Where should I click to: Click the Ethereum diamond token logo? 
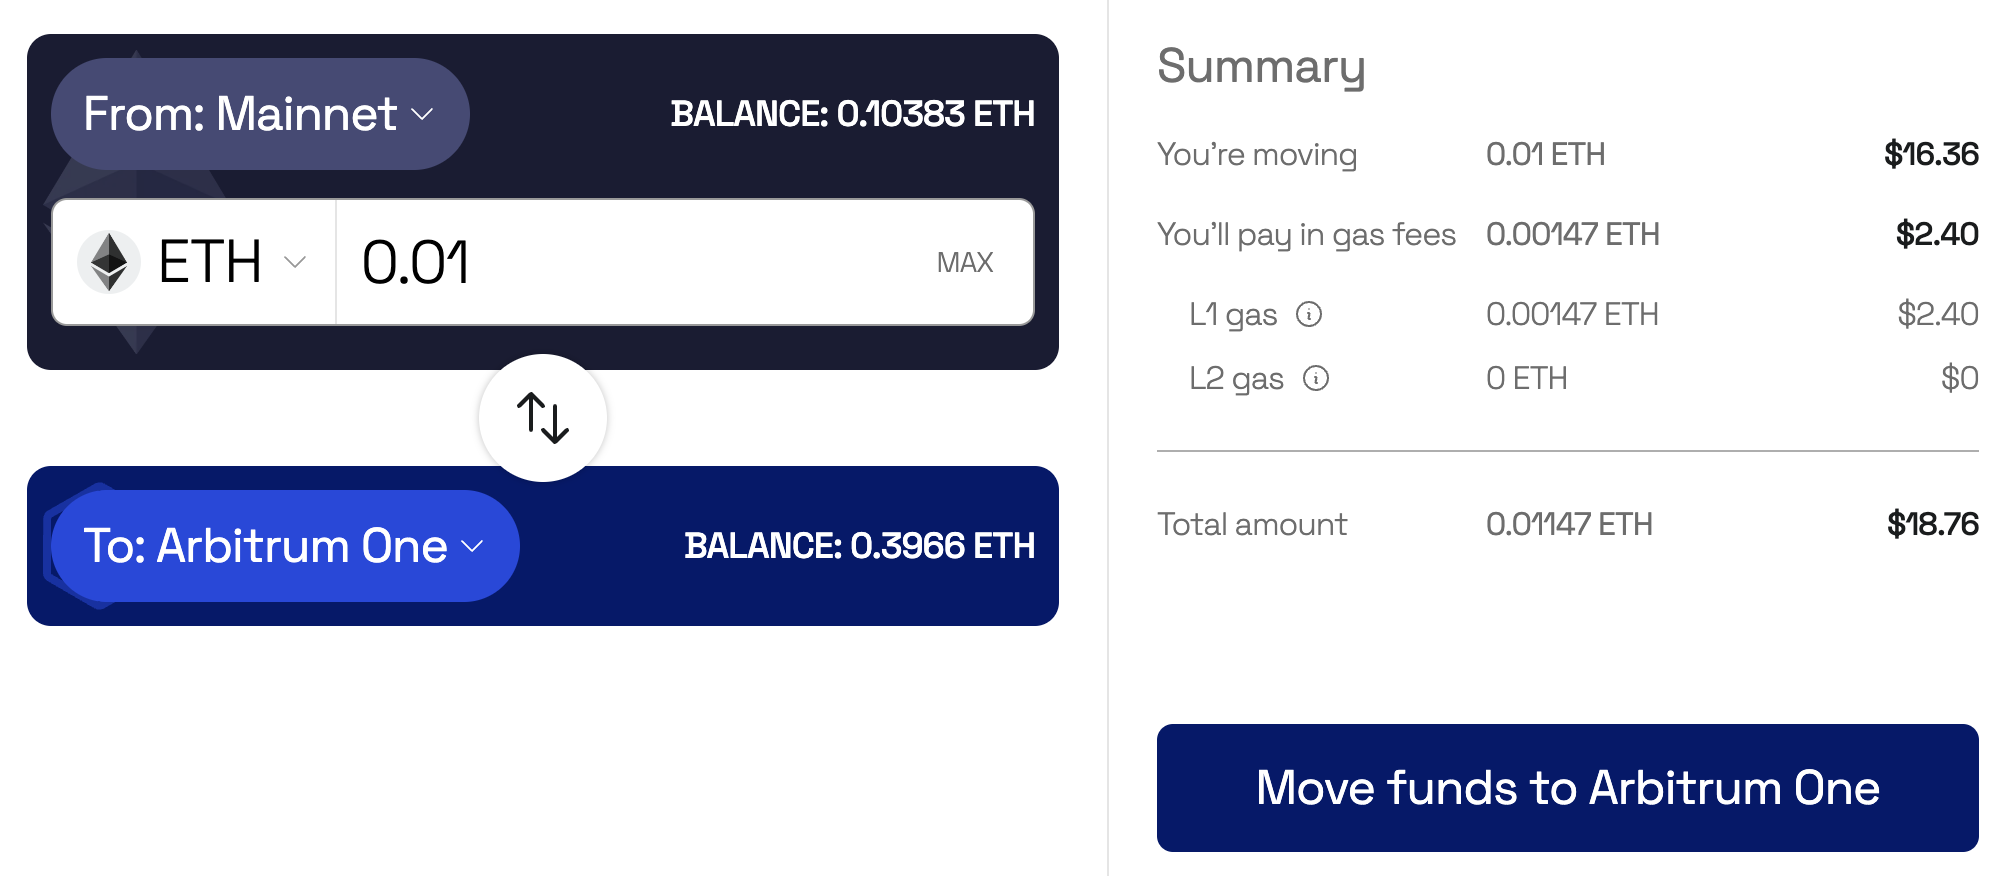point(109,262)
